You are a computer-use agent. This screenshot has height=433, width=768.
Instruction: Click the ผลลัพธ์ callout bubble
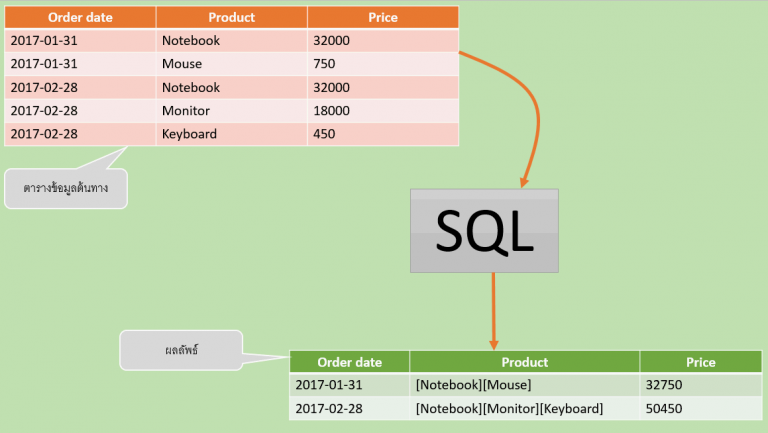[181, 350]
